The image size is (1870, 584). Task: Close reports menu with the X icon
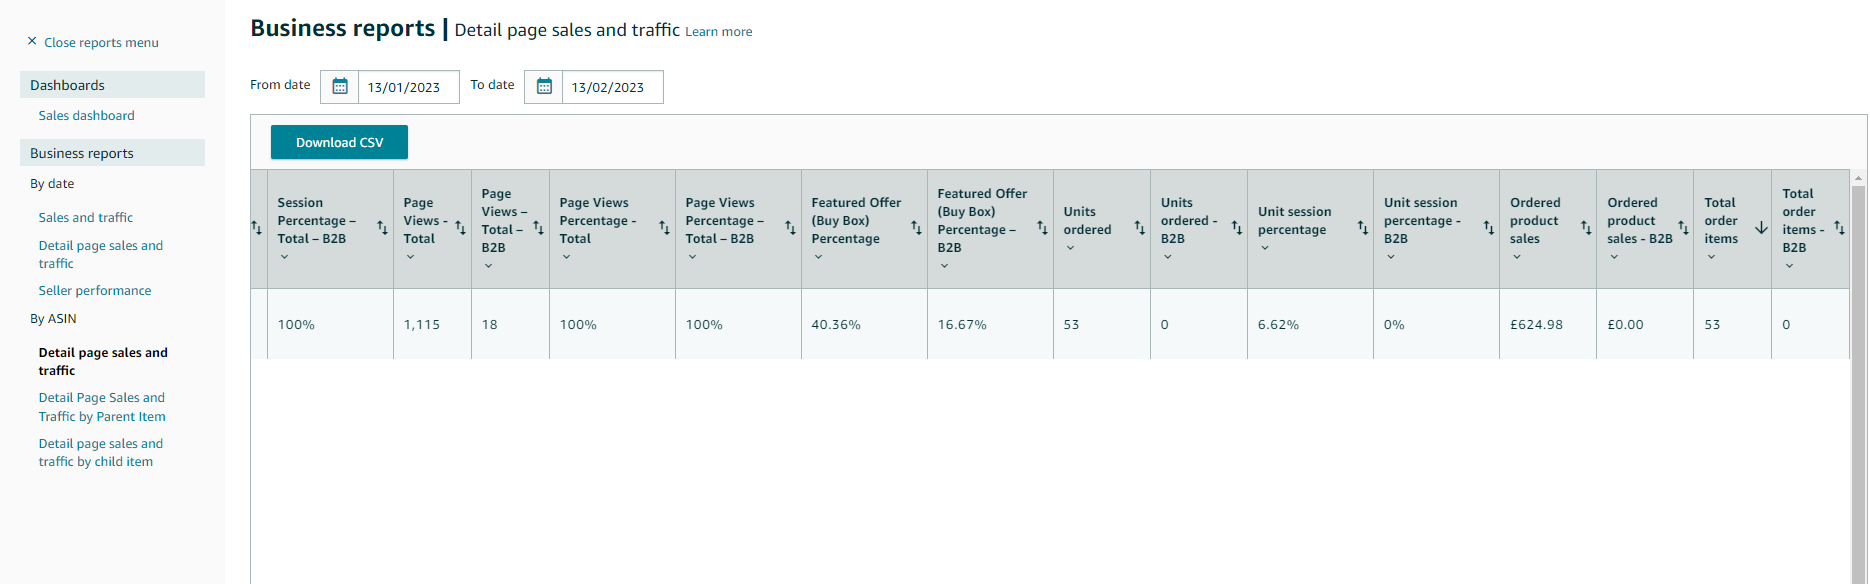pyautogui.click(x=32, y=41)
